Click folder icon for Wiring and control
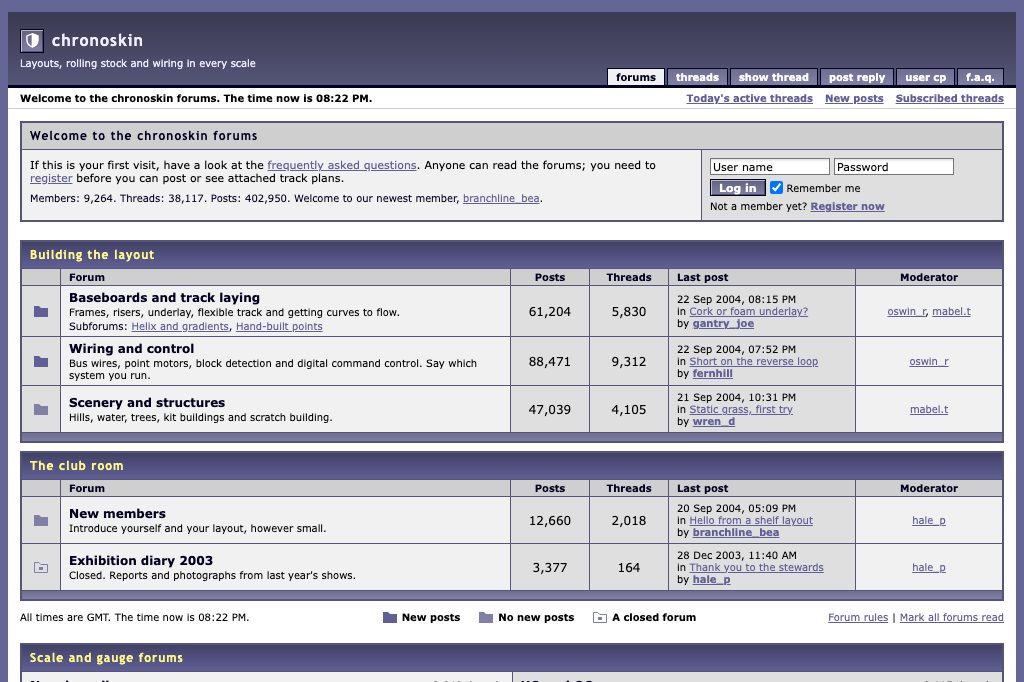 pos(41,361)
